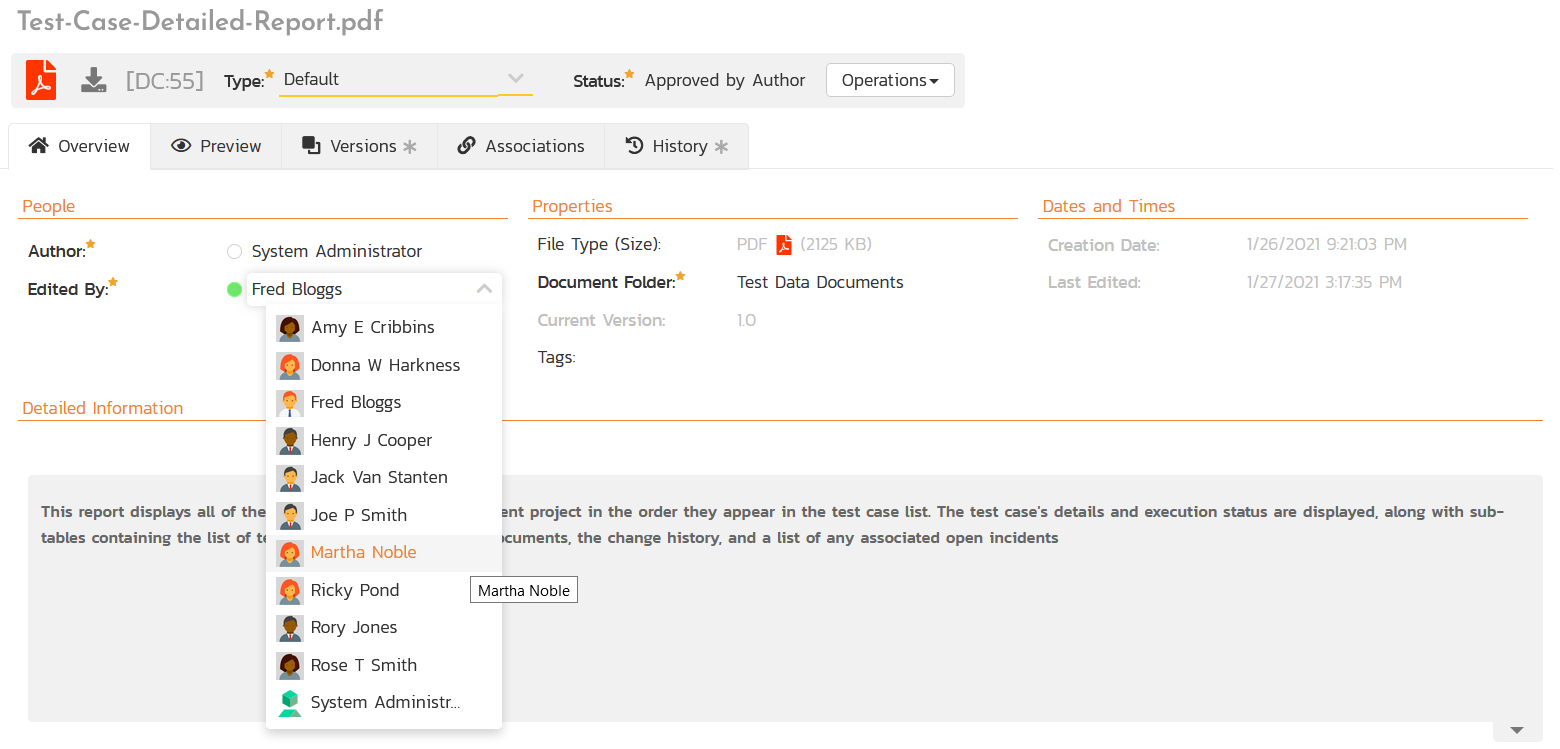Select Martha Noble from the list
The width and height of the screenshot is (1560, 749).
[x=363, y=553]
